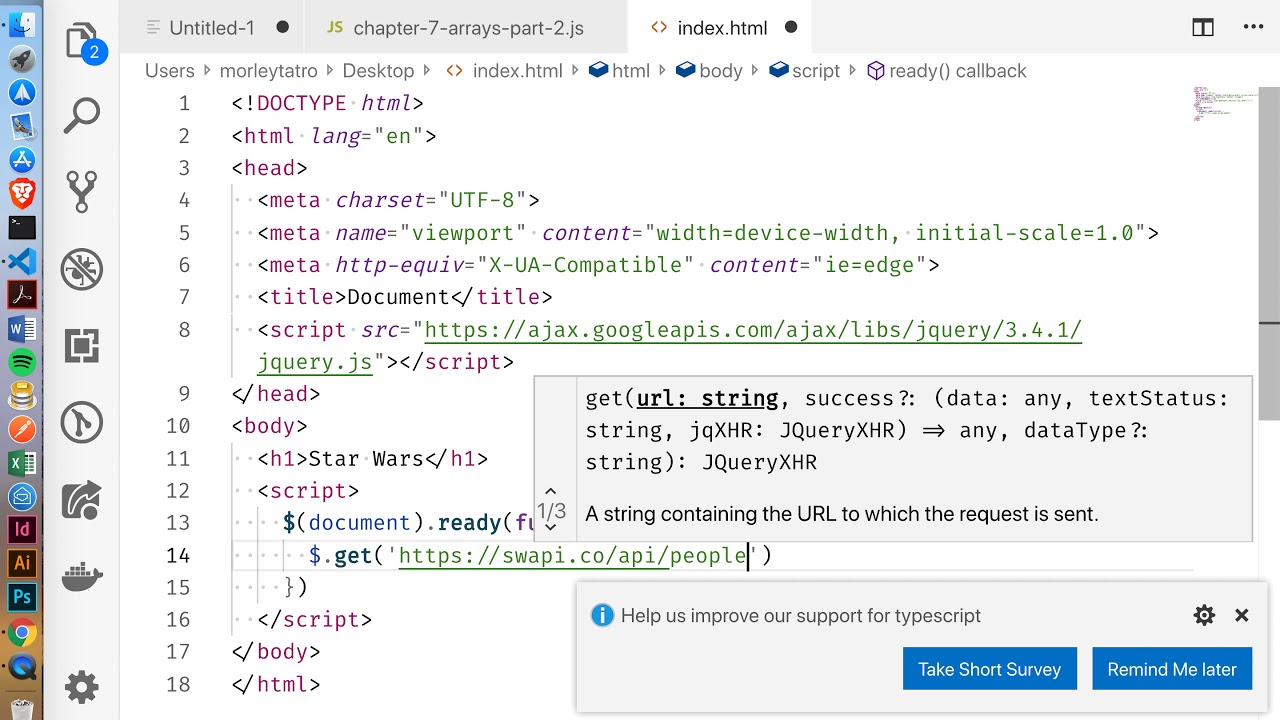Launch Brave browser from the dock

click(x=22, y=193)
